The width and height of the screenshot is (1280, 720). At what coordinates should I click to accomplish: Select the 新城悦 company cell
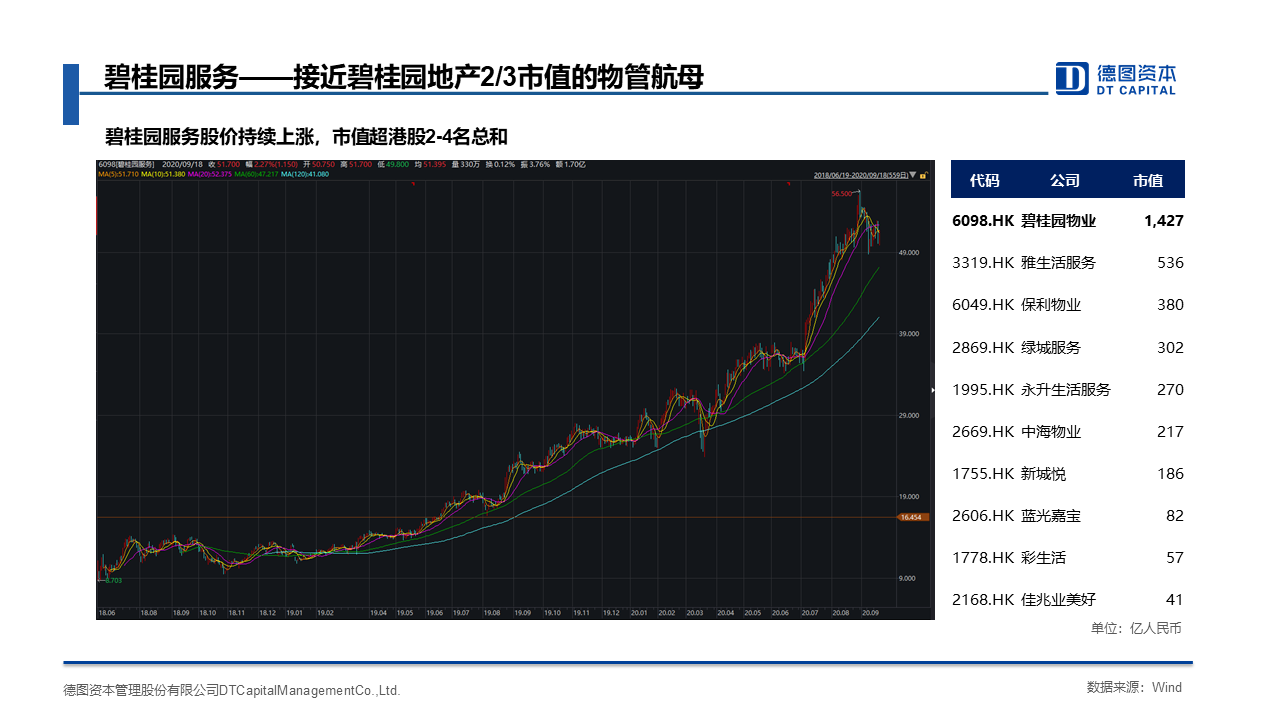(x=1044, y=474)
